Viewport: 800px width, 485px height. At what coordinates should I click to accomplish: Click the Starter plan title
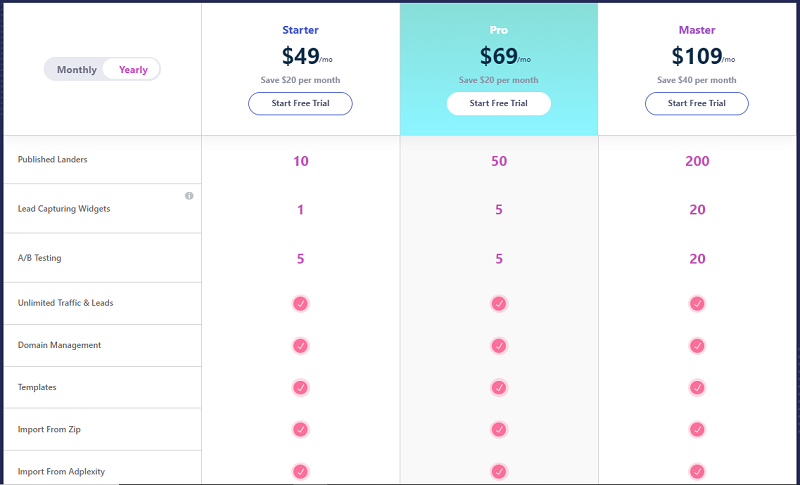pos(301,30)
